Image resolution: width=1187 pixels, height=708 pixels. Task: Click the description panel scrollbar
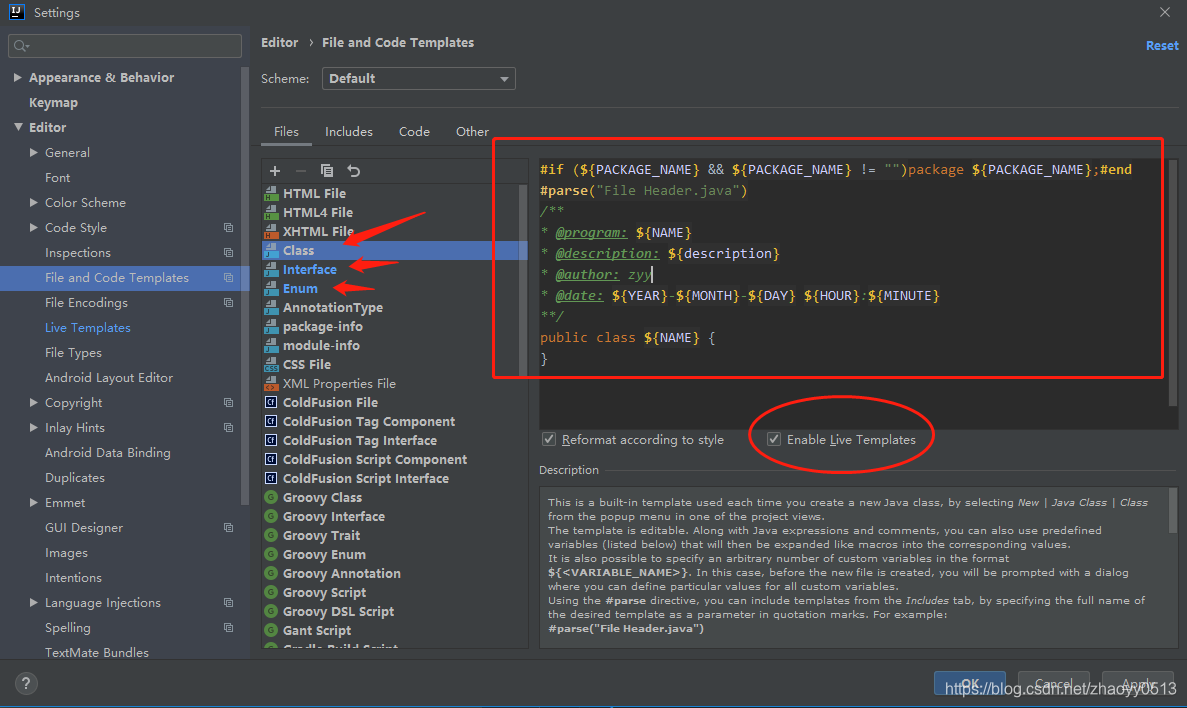pyautogui.click(x=1173, y=510)
